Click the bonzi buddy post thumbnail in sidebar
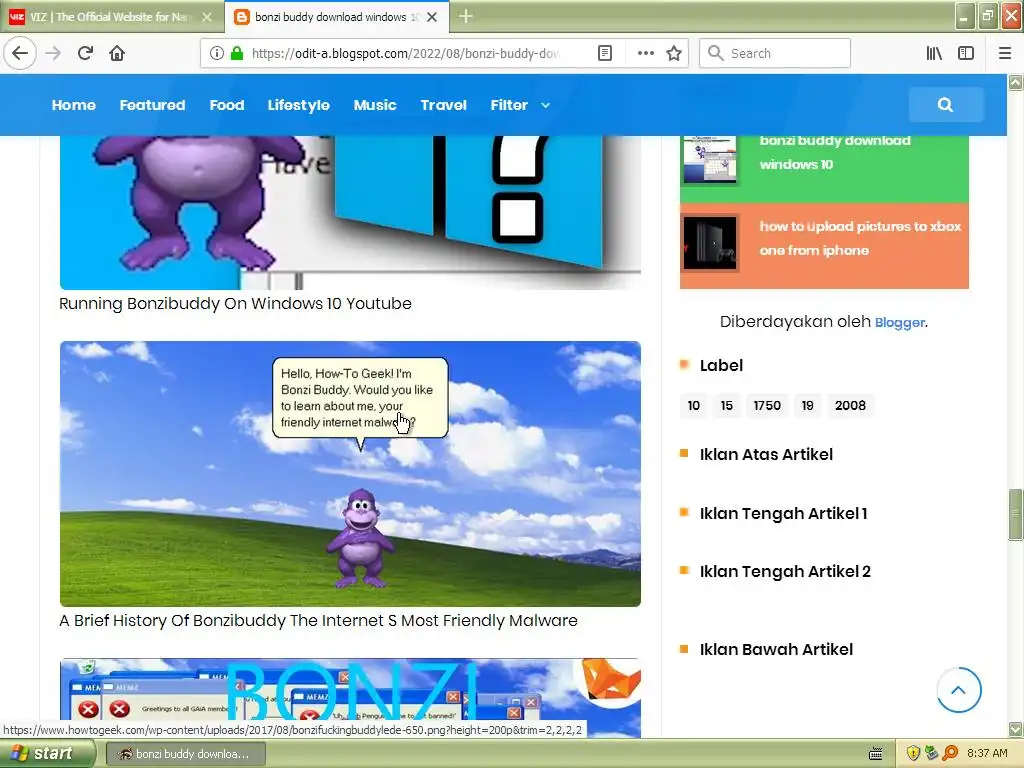1024x768 pixels. point(709,159)
